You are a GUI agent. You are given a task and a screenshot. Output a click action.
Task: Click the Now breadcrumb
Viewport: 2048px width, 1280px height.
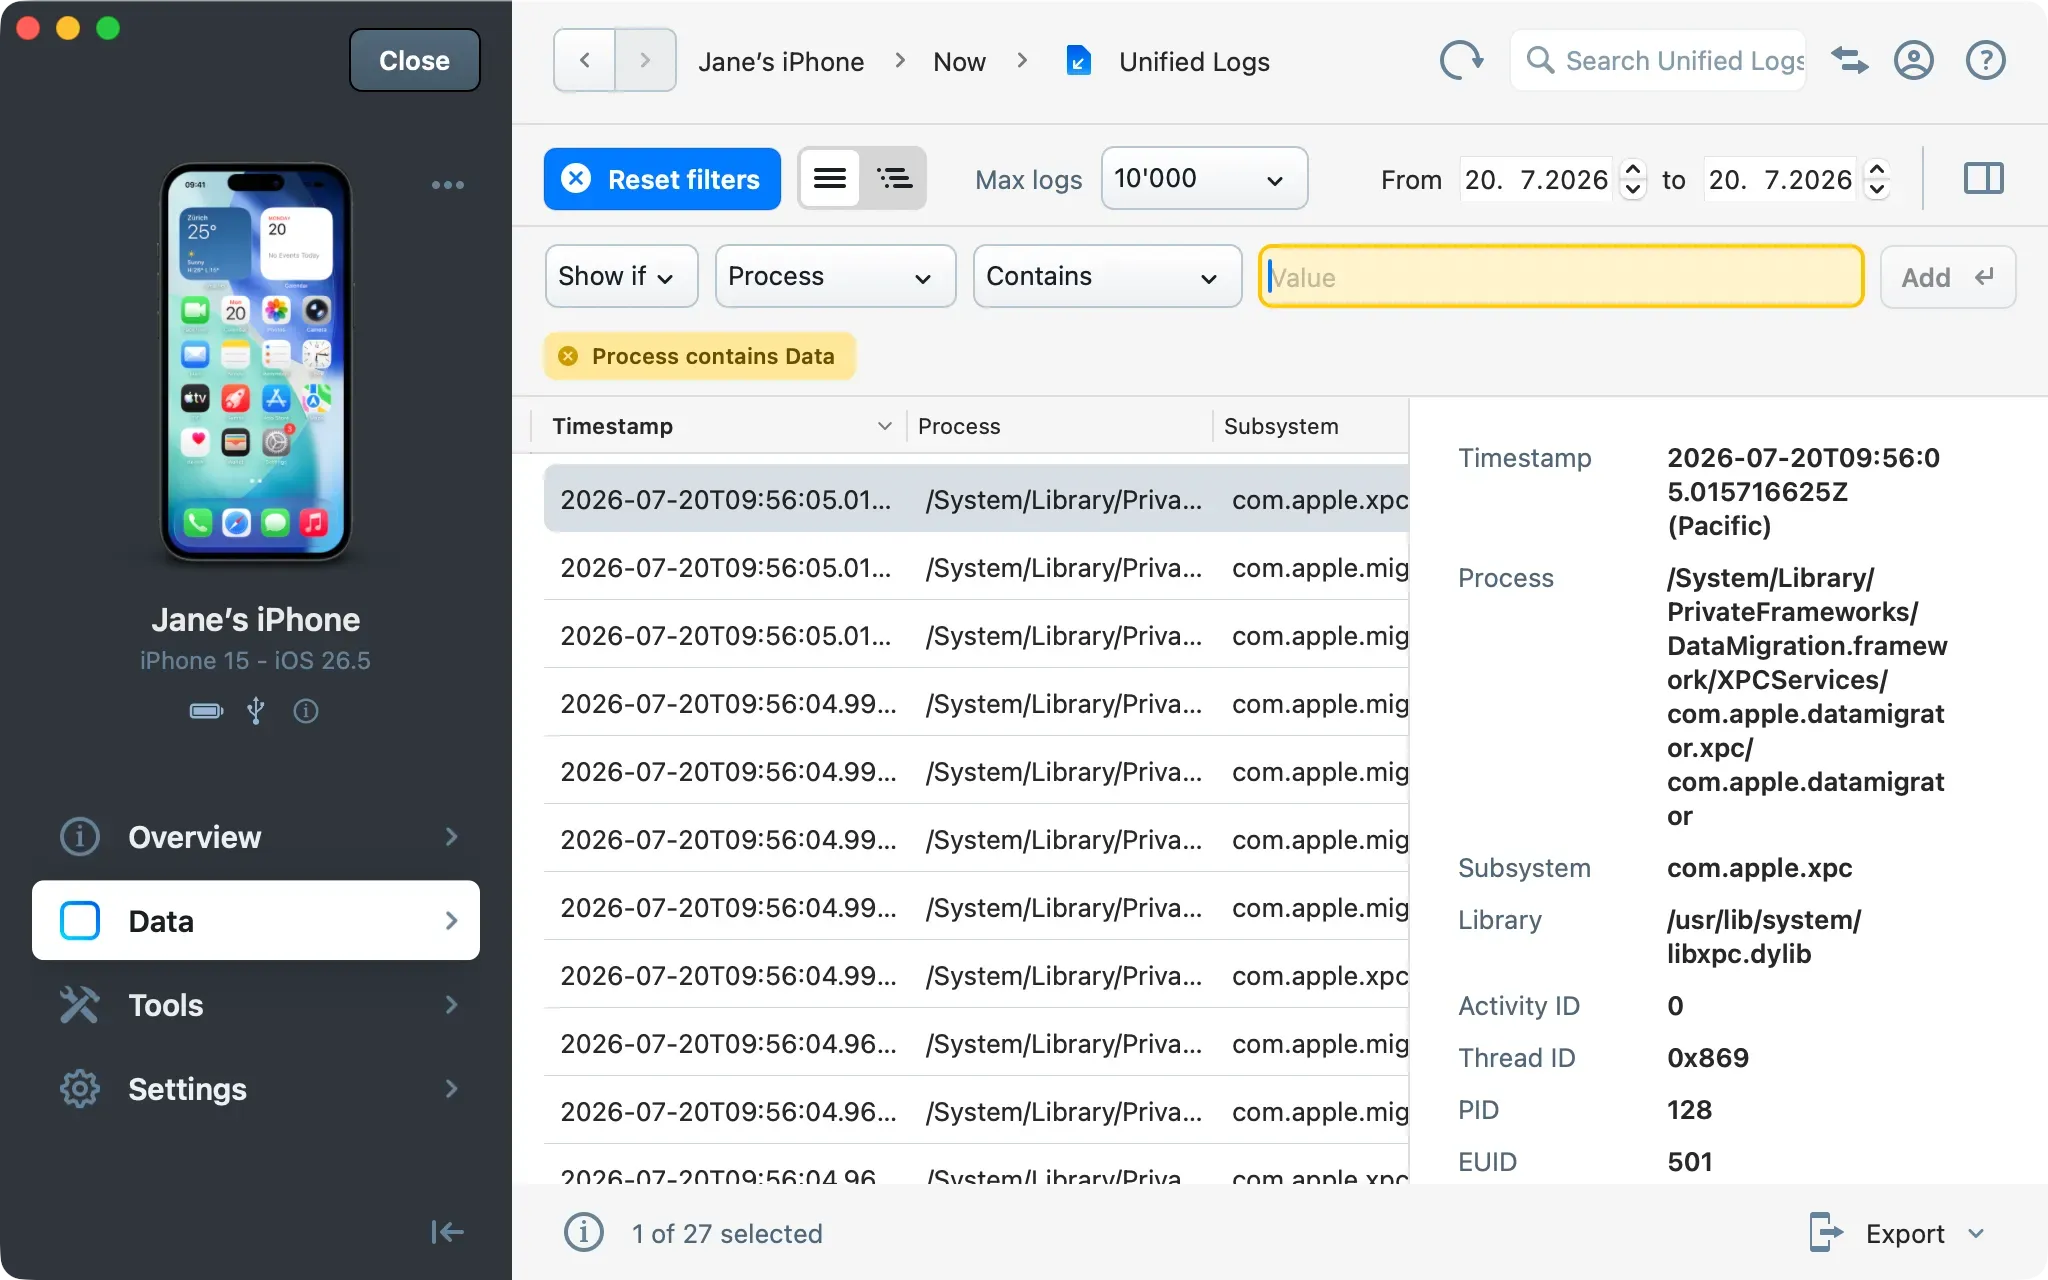click(x=959, y=62)
